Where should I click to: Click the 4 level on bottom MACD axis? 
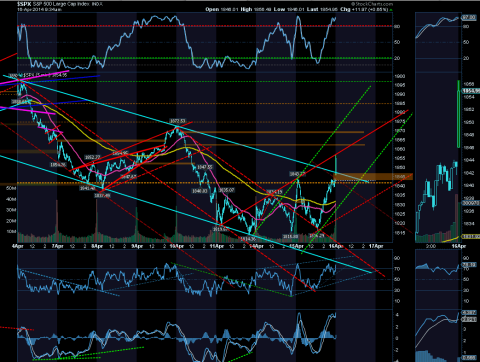coord(397,315)
